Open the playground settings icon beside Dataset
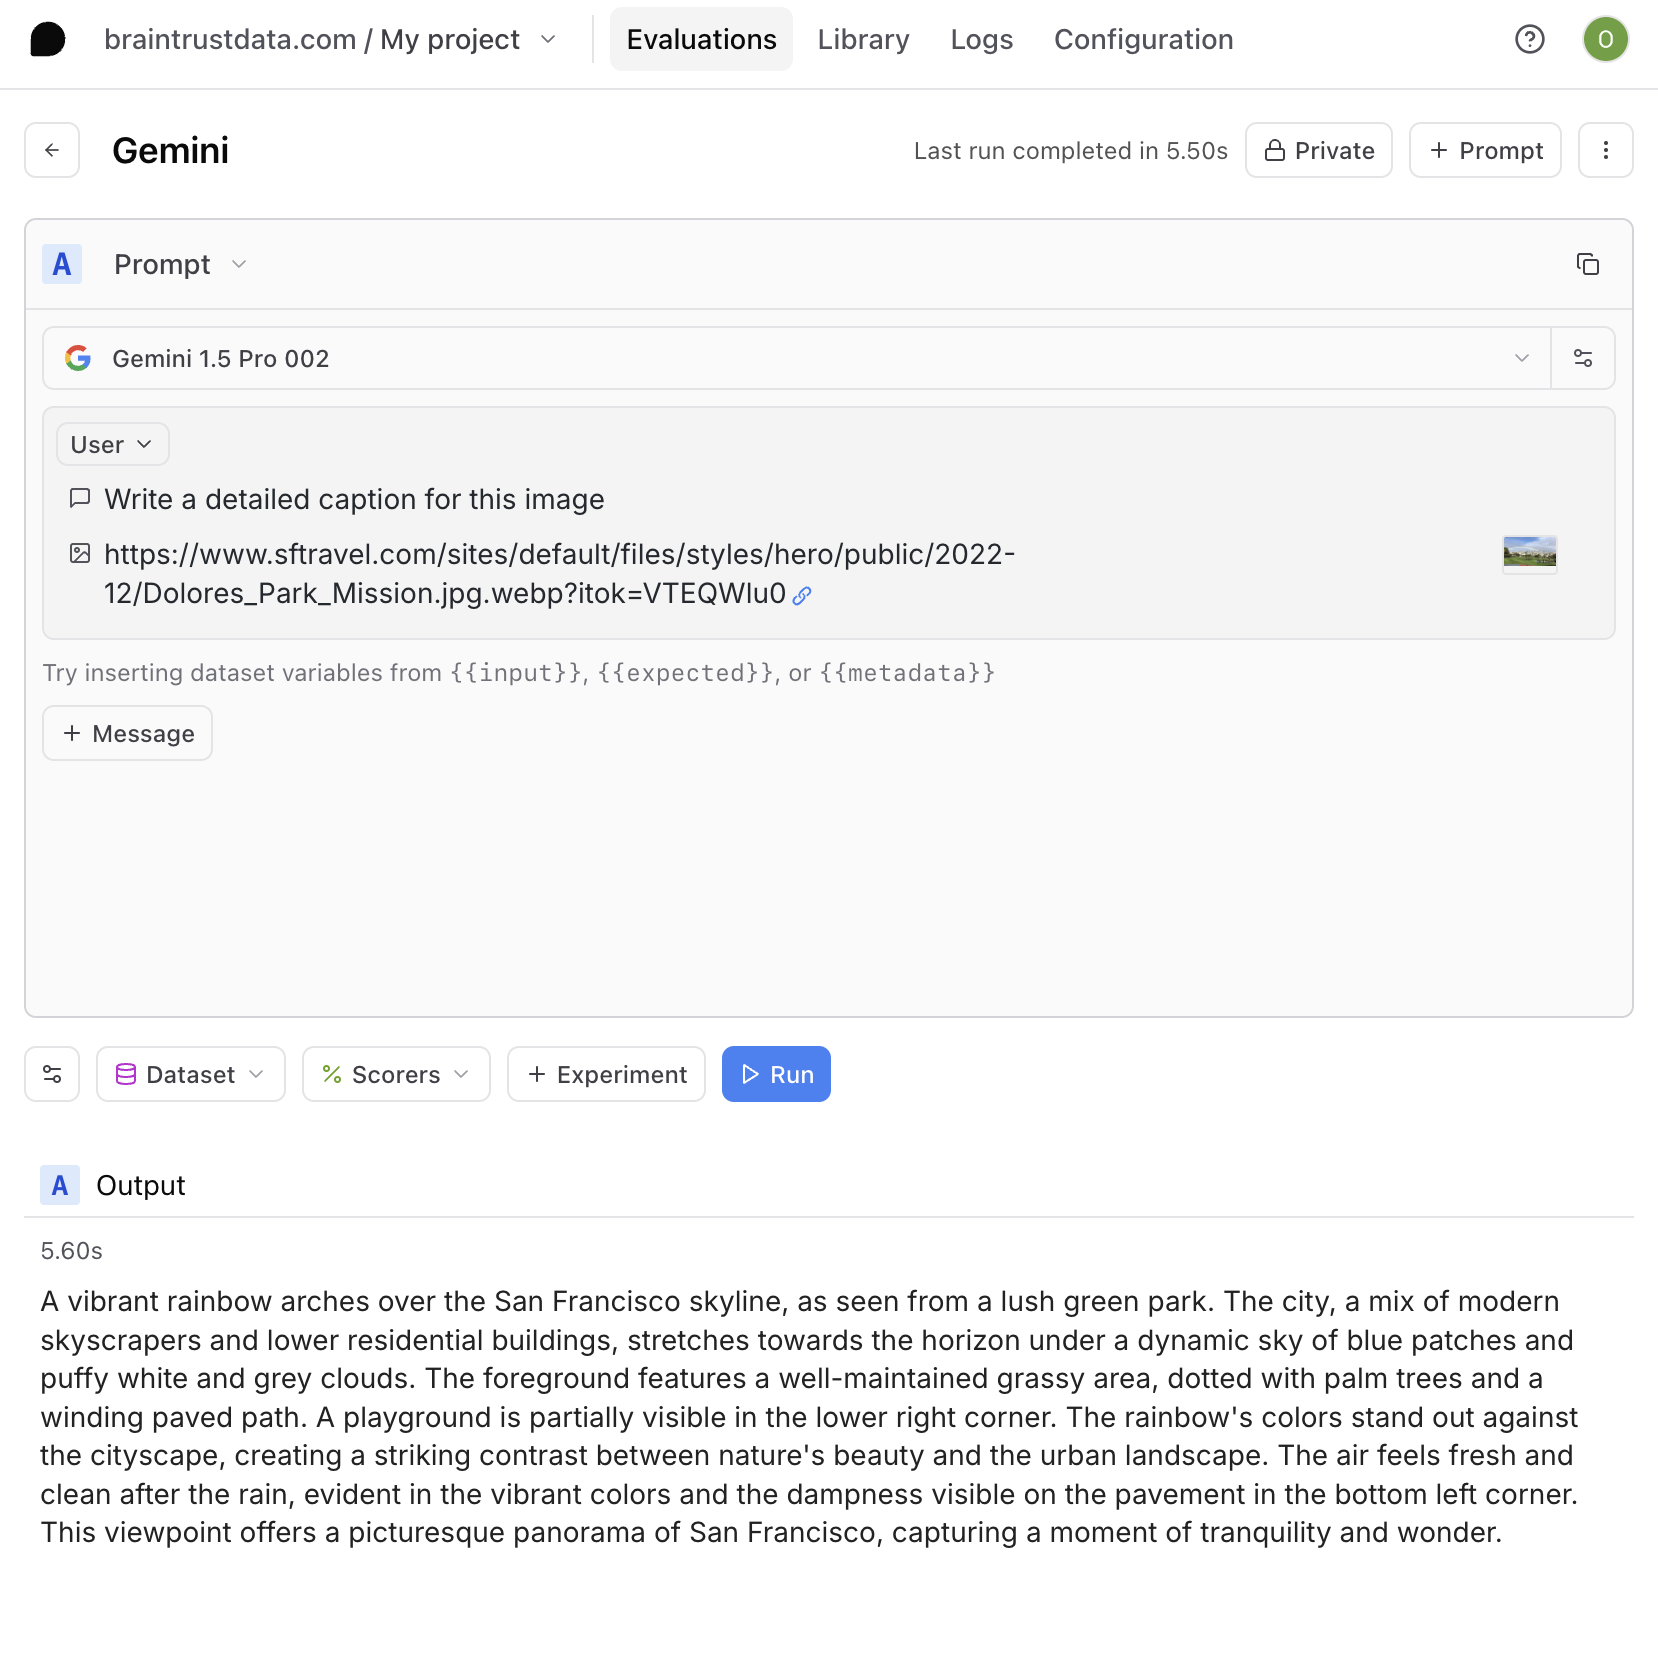1658x1680 pixels. (x=52, y=1074)
